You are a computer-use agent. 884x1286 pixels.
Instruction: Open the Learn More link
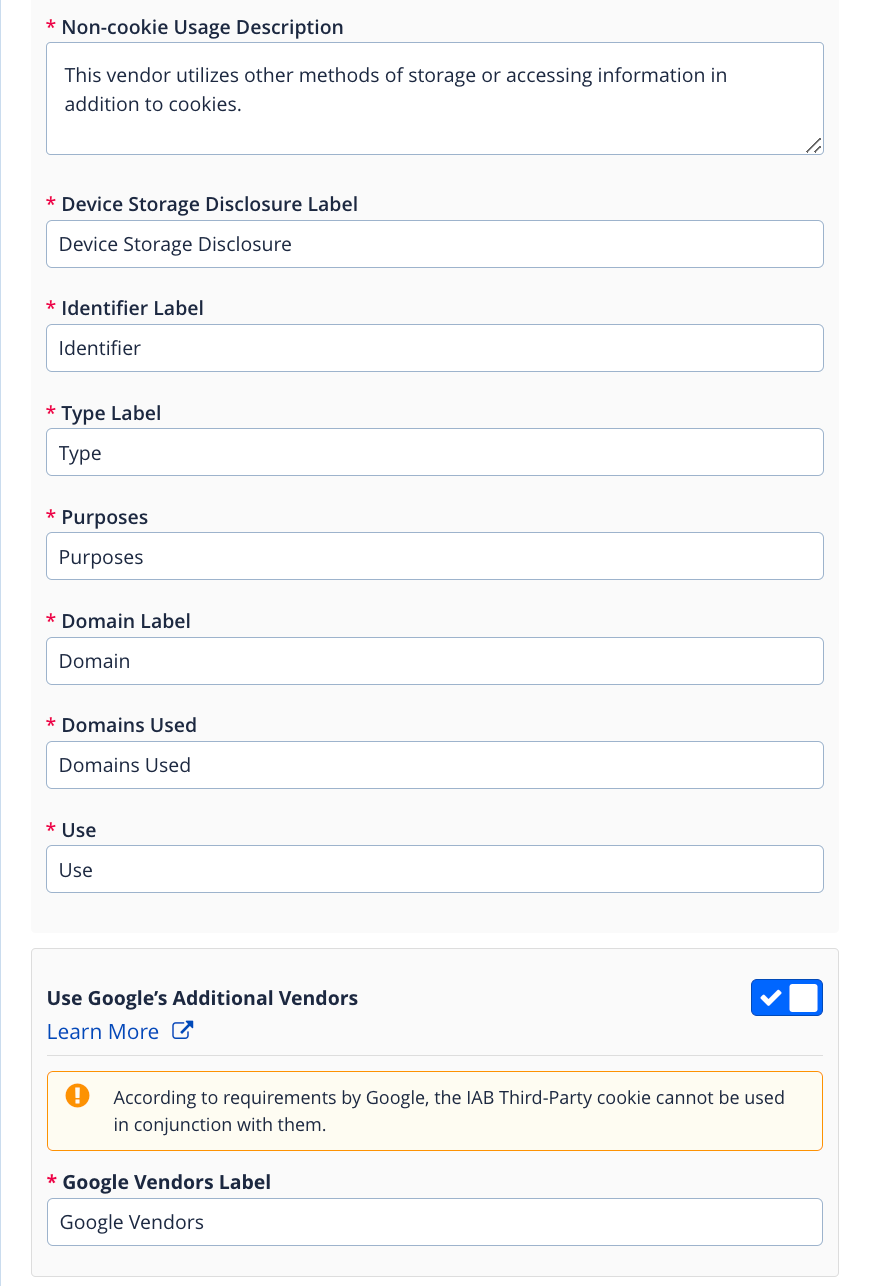point(103,1032)
